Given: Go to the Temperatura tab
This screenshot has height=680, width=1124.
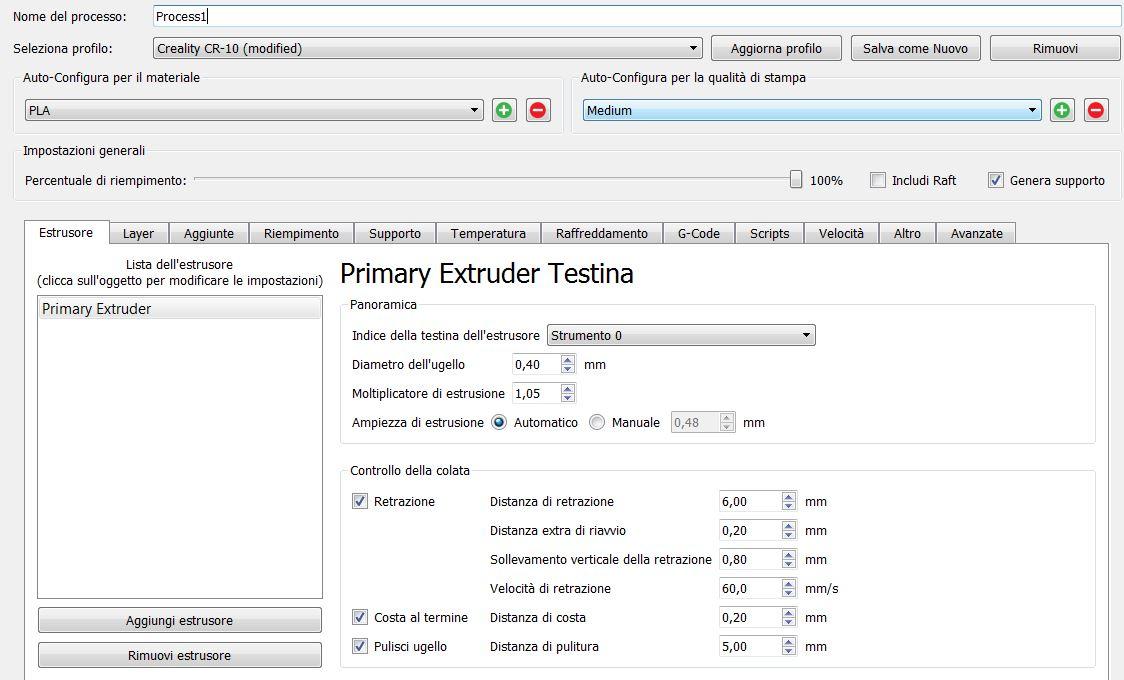Looking at the screenshot, I should [488, 234].
